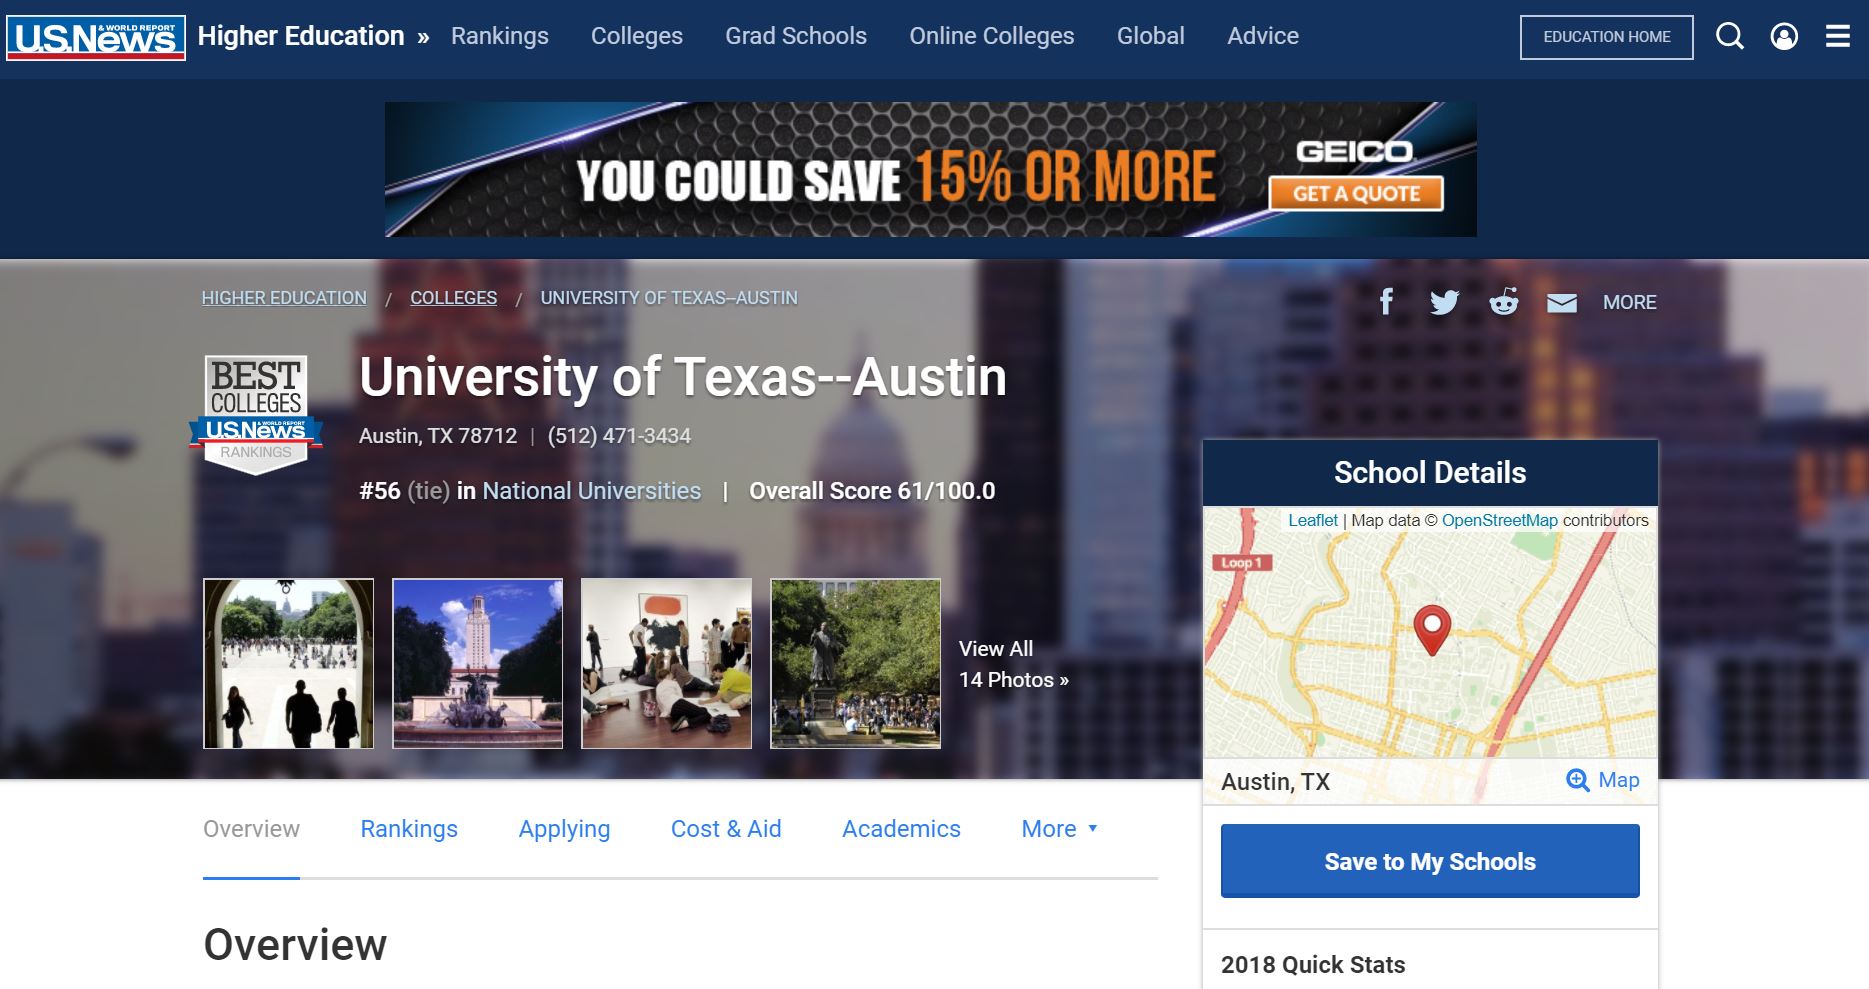Open the hamburger menu icon
Image resolution: width=1869 pixels, height=989 pixels.
coord(1838,37)
